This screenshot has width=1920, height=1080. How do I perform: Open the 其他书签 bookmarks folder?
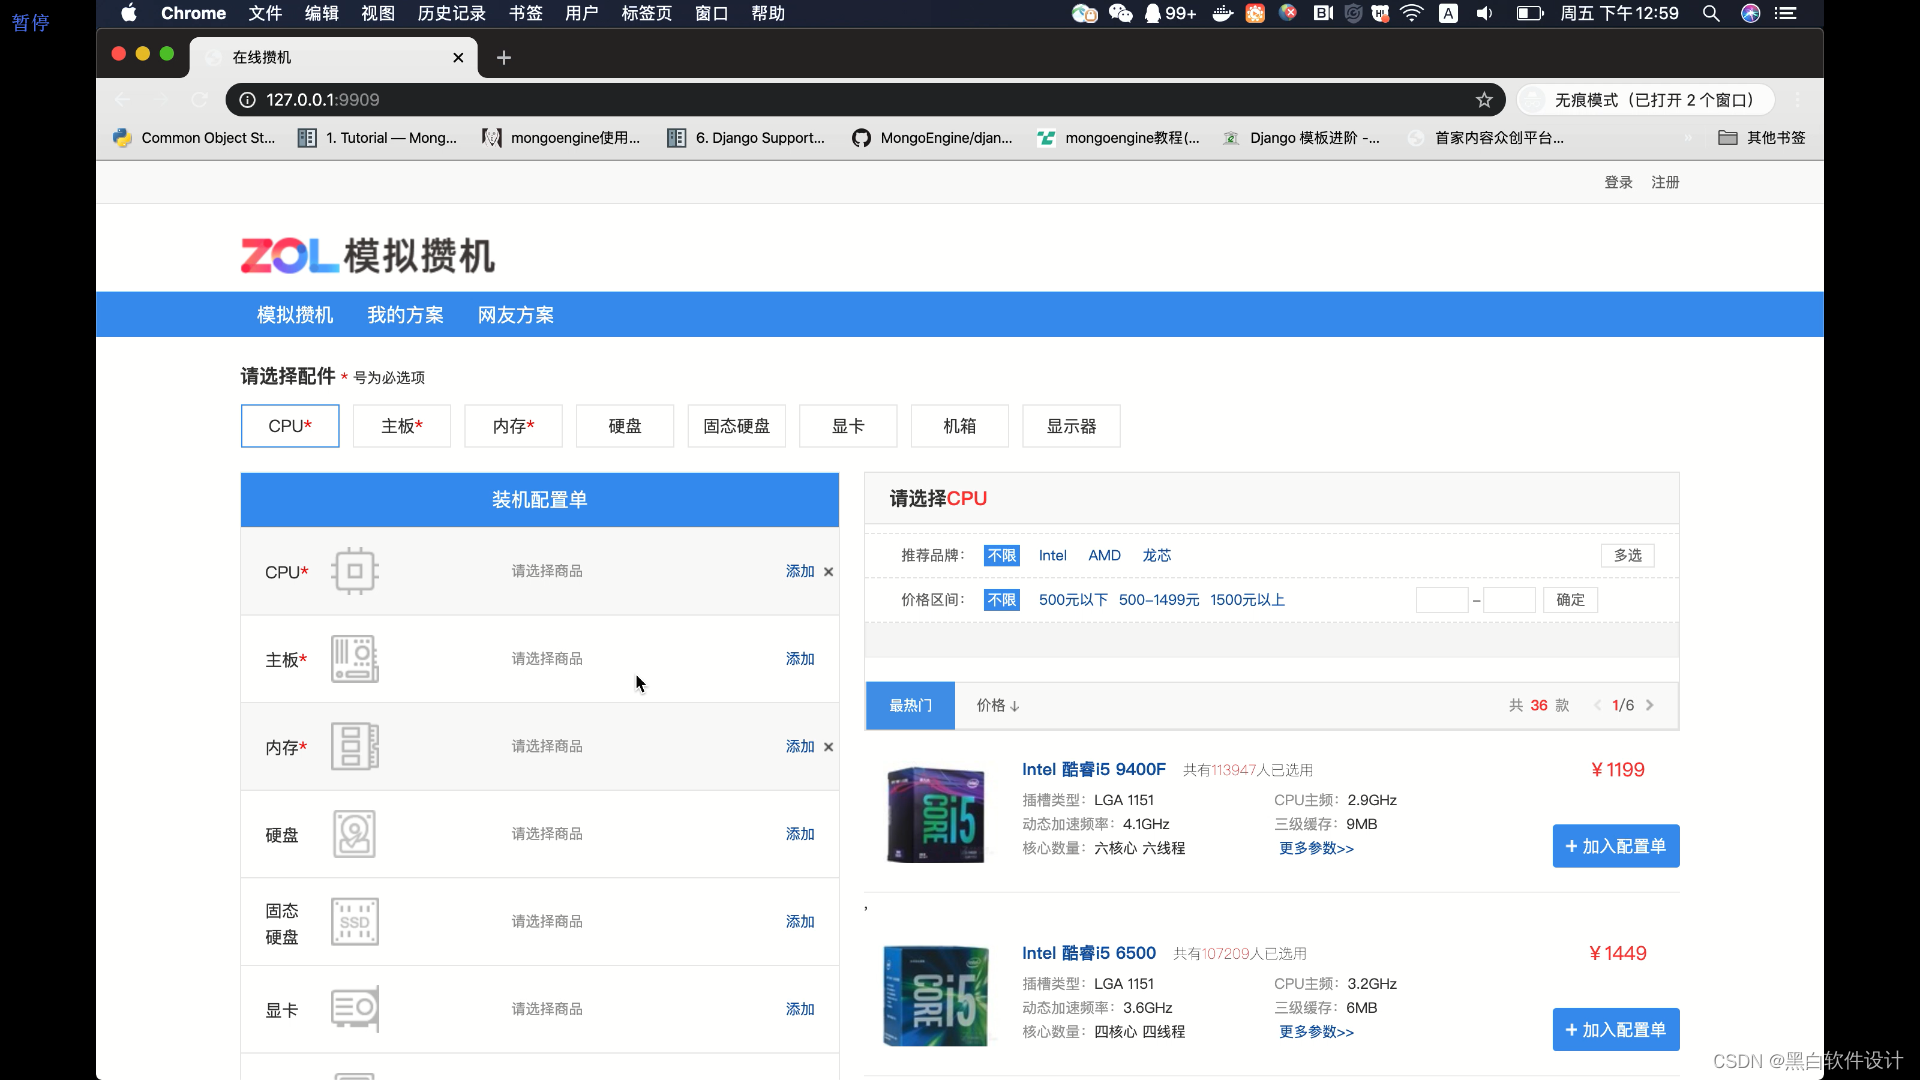click(x=1762, y=138)
